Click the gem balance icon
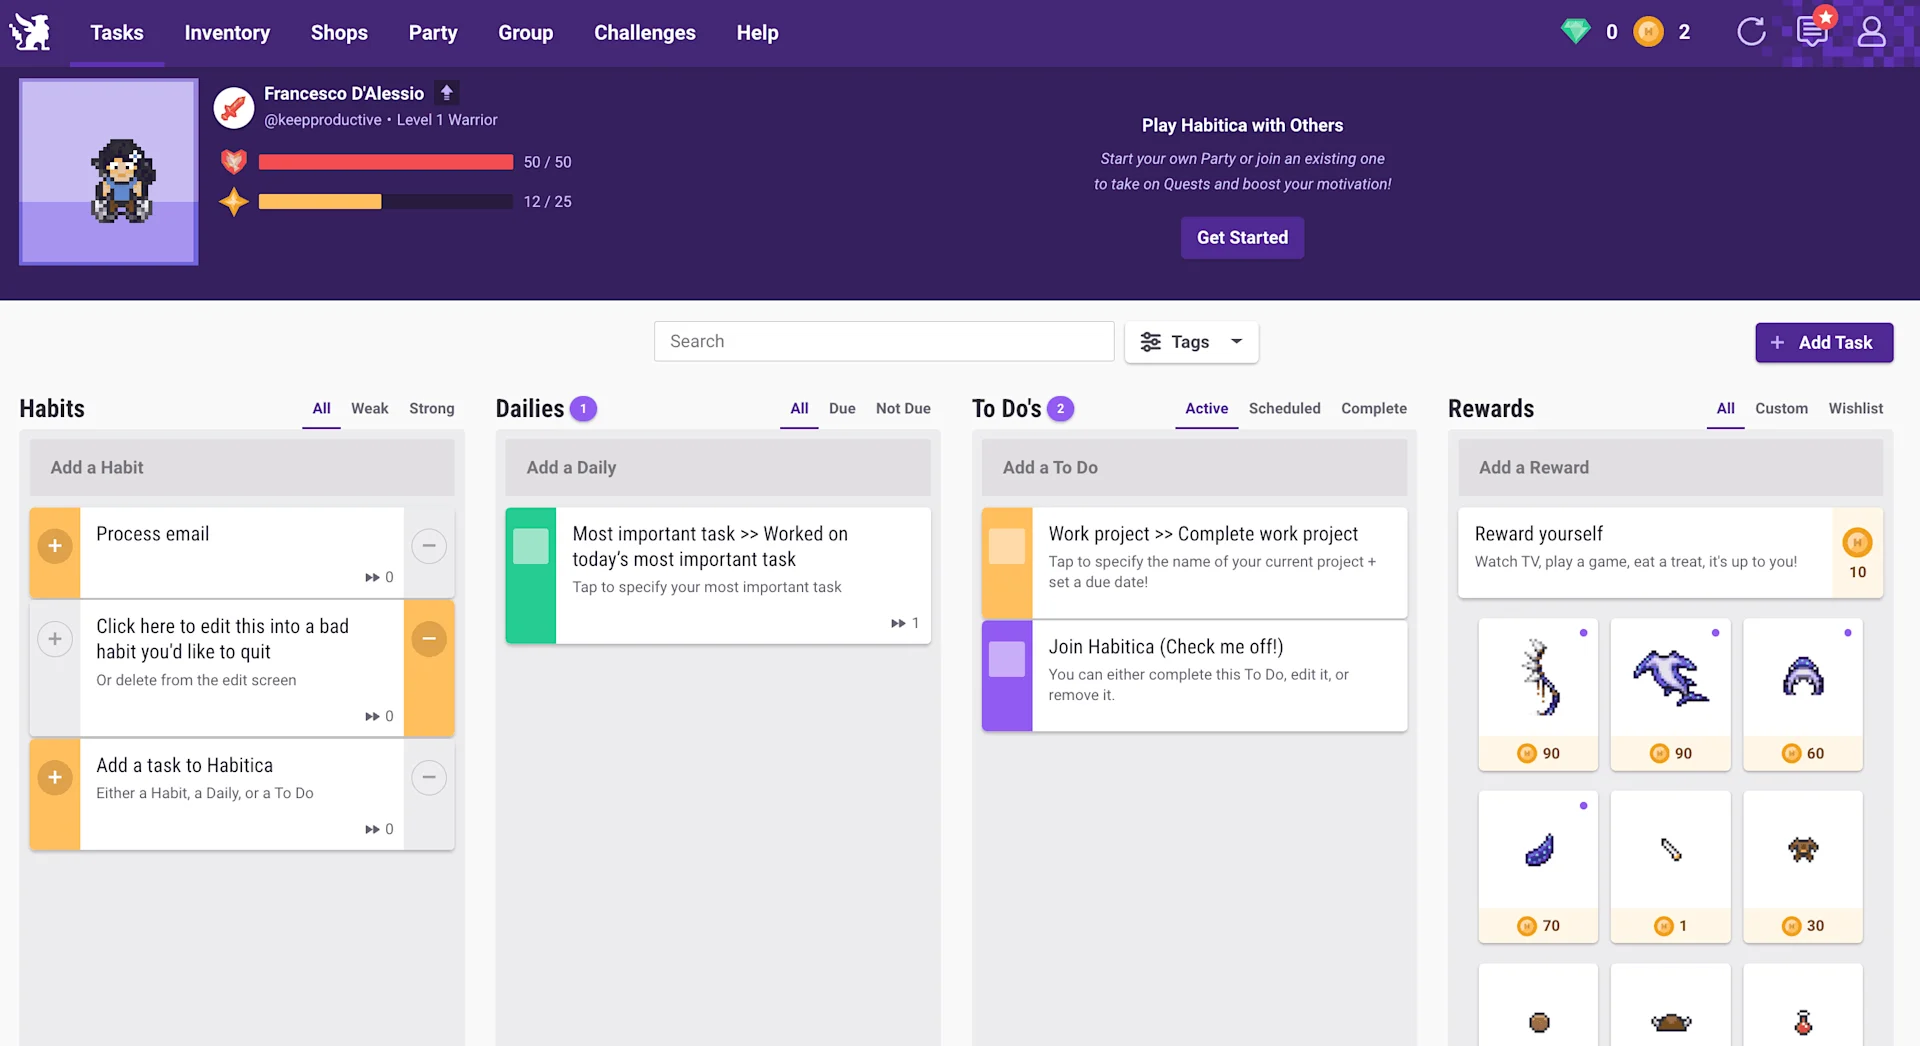 (1575, 31)
